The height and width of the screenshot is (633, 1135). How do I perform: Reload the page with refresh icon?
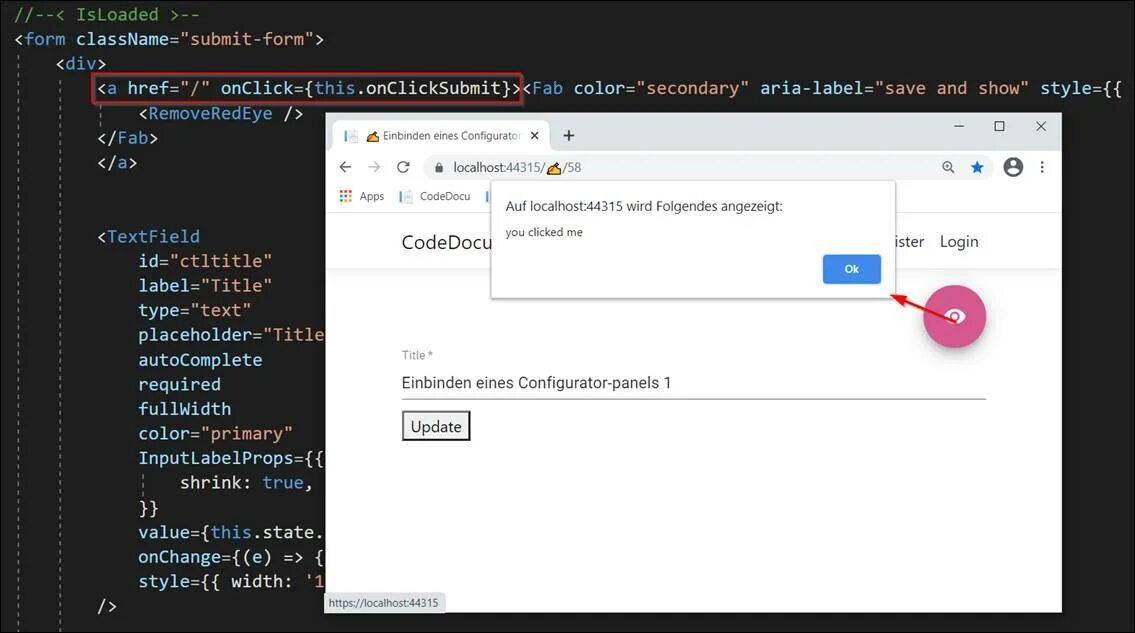click(403, 167)
